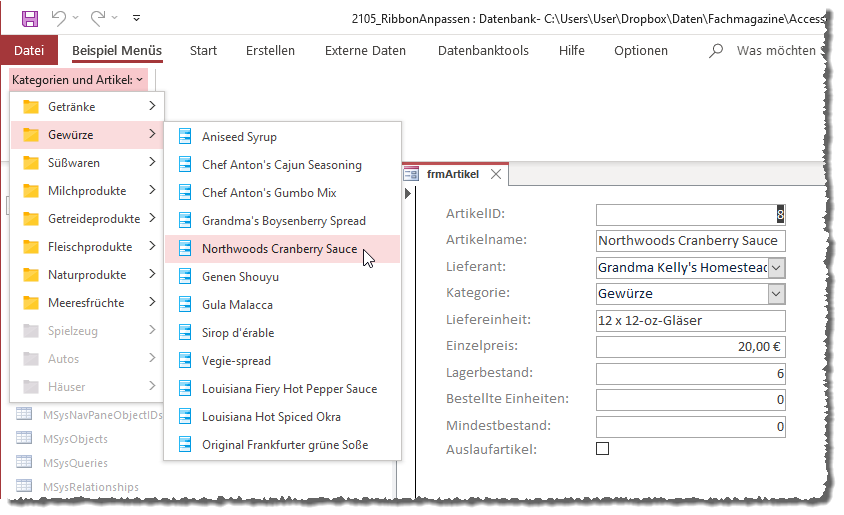
Task: Select the MSysRelationships table
Action: click(x=90, y=486)
